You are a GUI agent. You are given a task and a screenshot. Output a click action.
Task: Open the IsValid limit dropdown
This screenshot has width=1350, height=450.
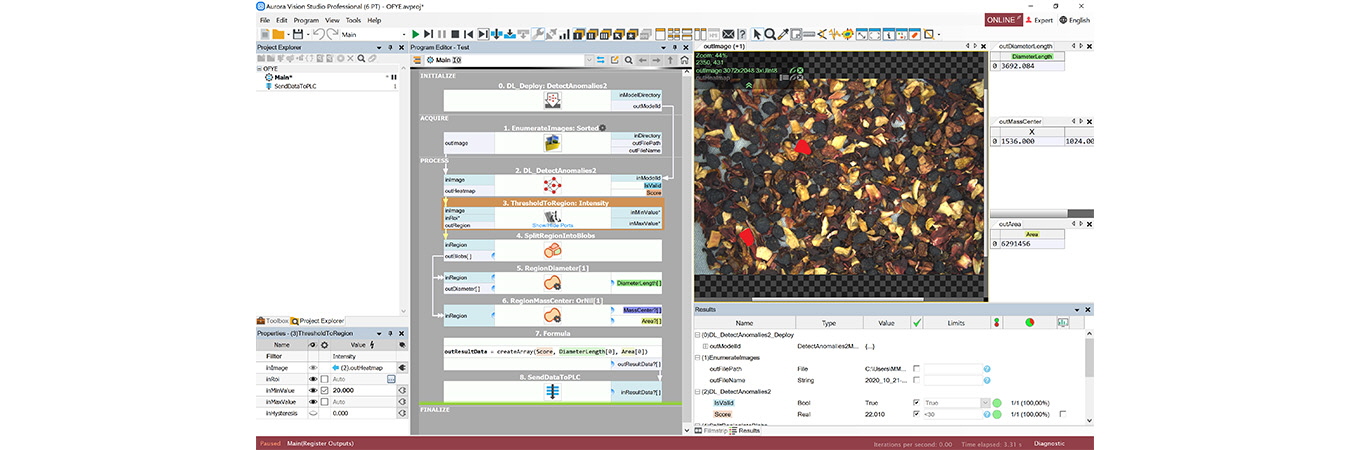(985, 403)
